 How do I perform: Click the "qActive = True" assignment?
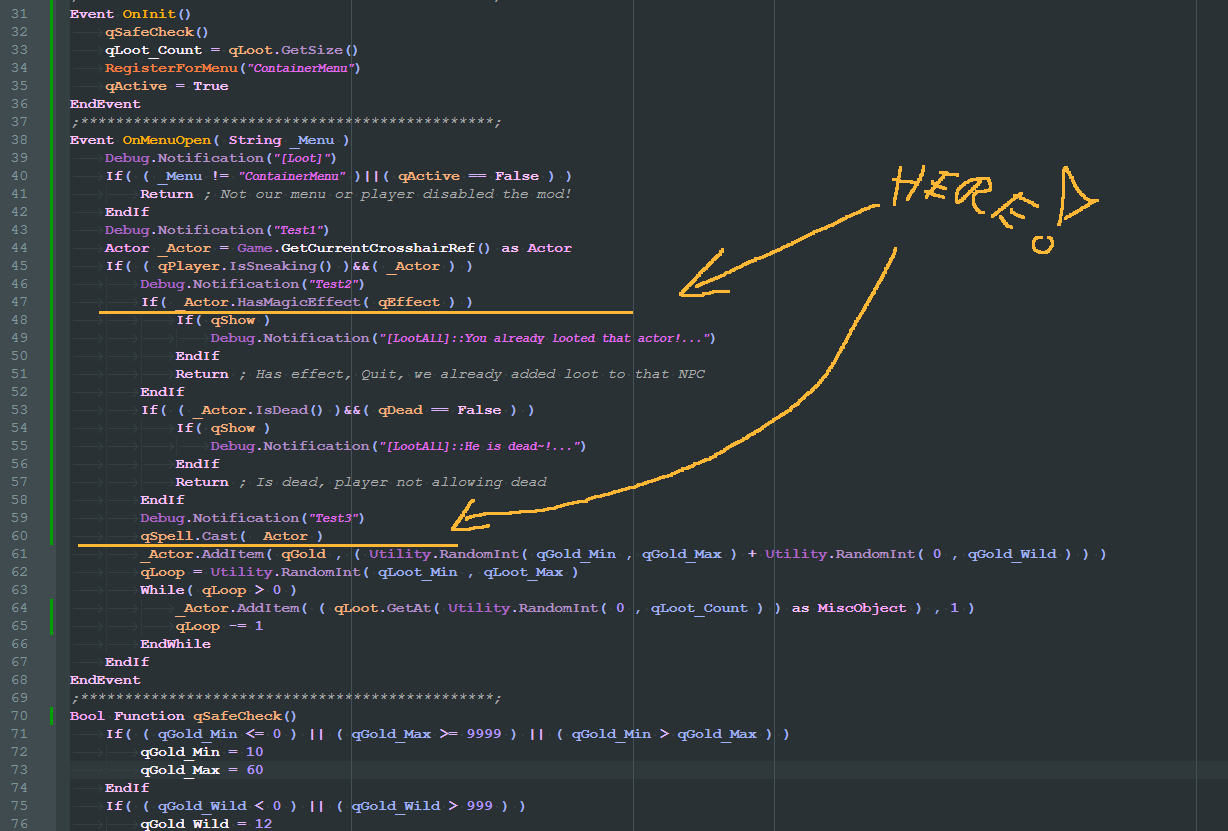tap(167, 86)
